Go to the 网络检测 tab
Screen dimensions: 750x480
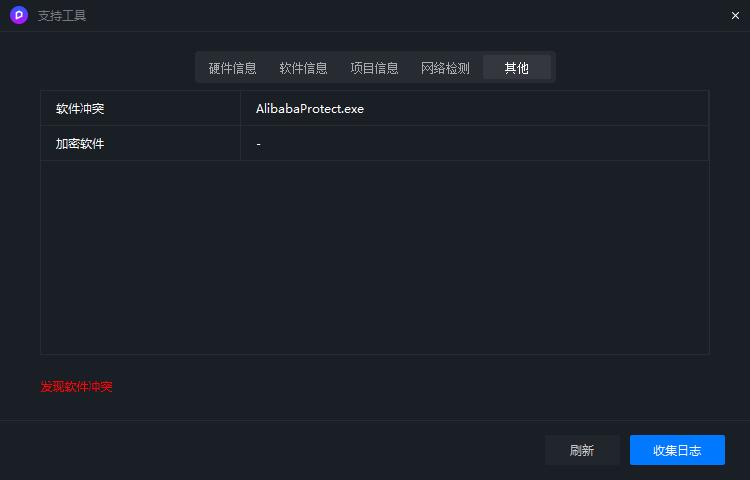click(445, 68)
